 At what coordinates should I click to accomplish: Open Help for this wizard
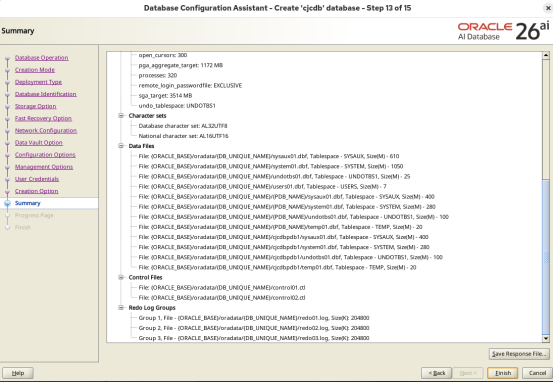[x=18, y=373]
